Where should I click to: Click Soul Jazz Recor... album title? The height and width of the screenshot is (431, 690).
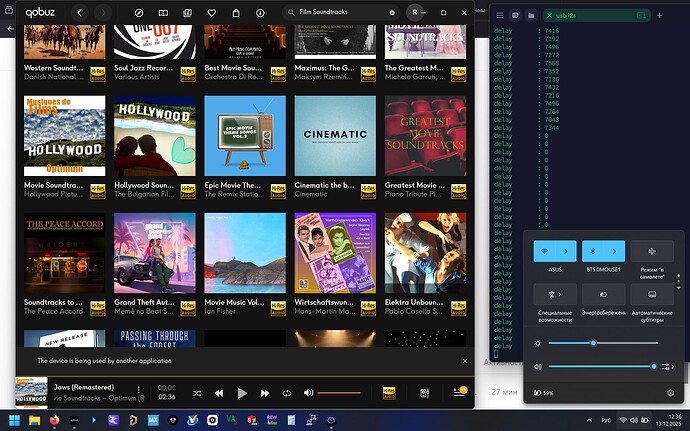(x=143, y=68)
